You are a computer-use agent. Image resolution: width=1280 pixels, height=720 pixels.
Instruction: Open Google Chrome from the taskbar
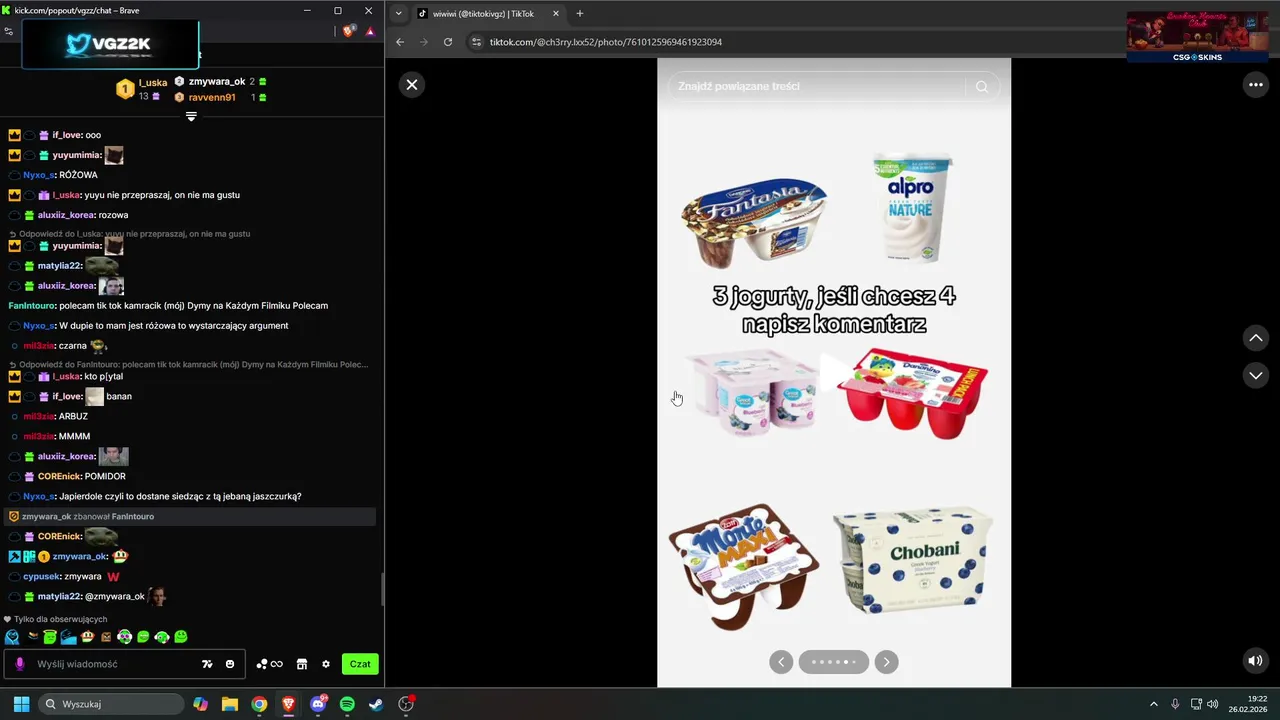point(259,704)
